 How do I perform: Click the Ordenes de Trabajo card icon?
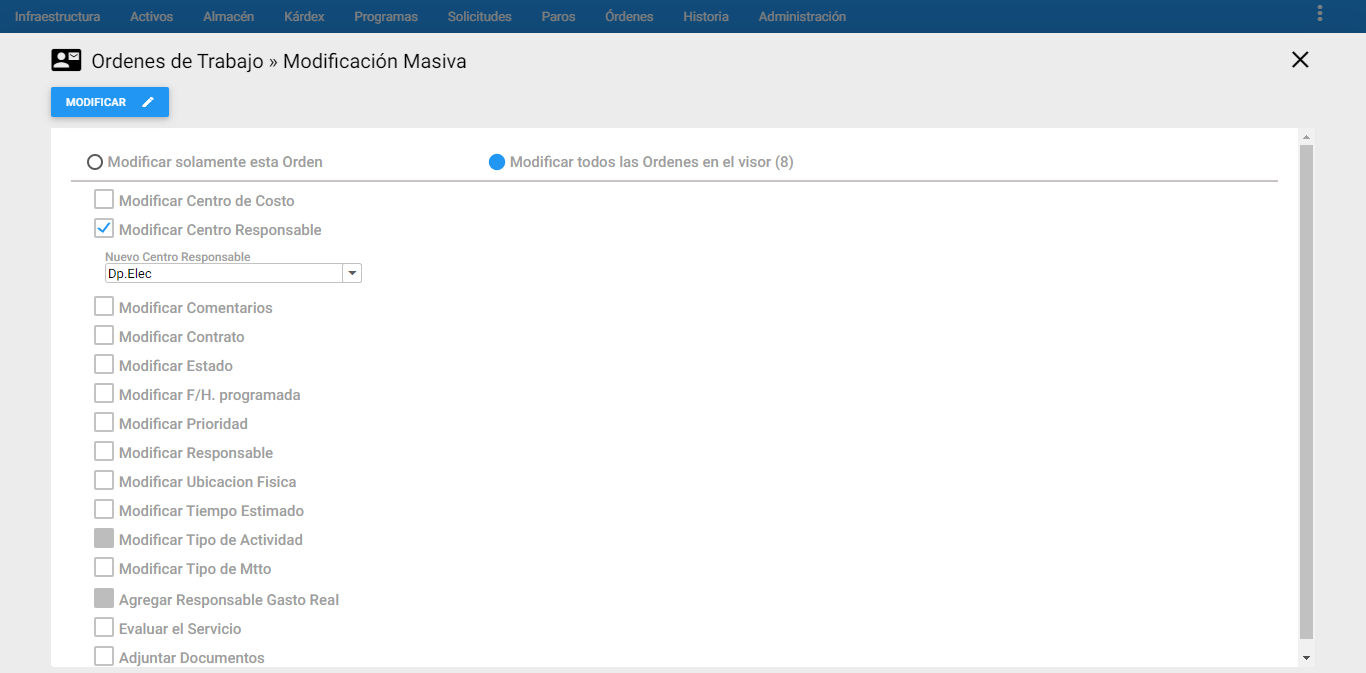point(66,60)
